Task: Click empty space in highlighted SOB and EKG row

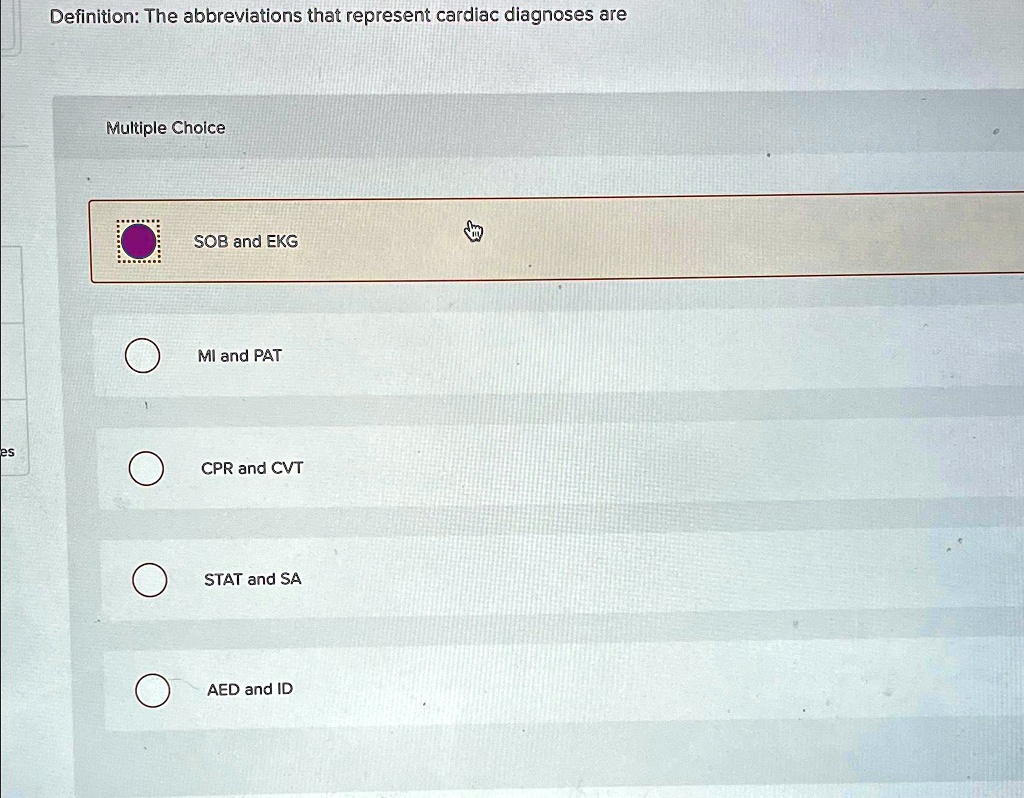Action: [700, 240]
